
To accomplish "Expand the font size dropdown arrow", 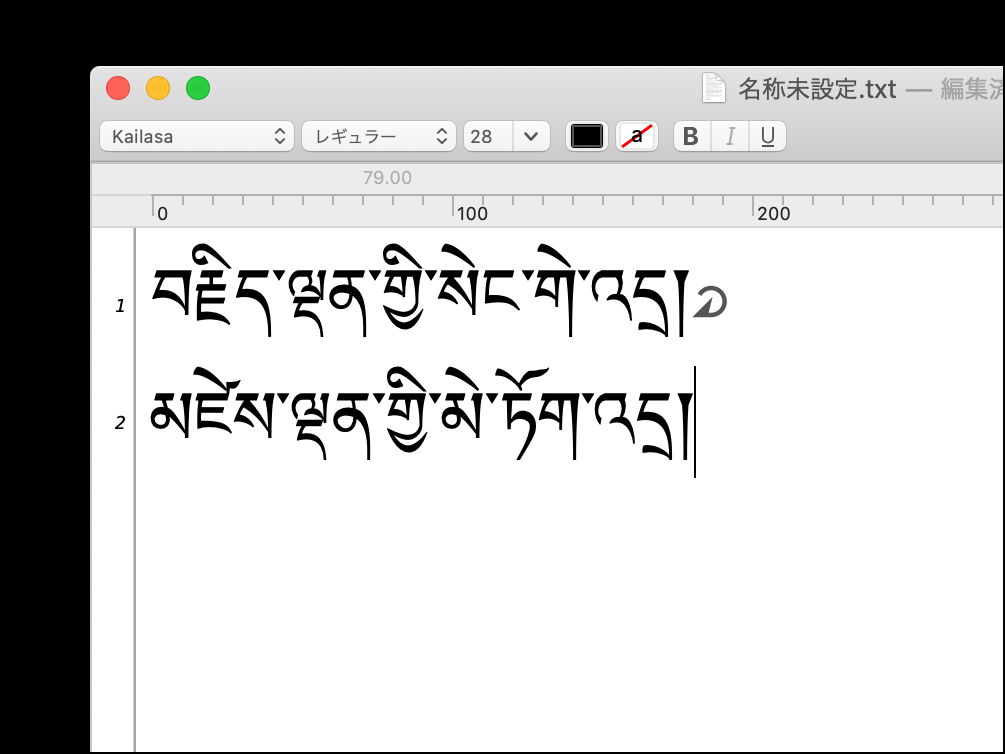I will tap(531, 137).
